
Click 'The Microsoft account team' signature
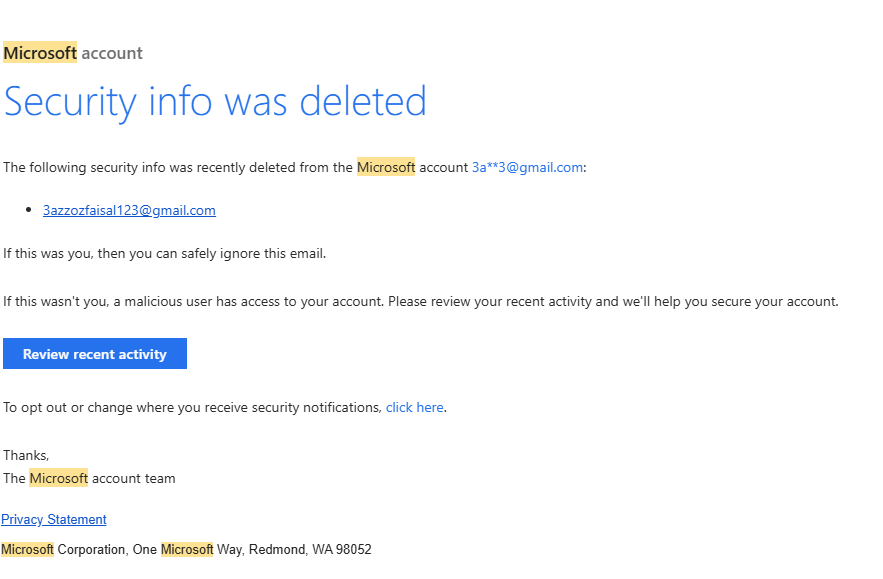coord(89,478)
